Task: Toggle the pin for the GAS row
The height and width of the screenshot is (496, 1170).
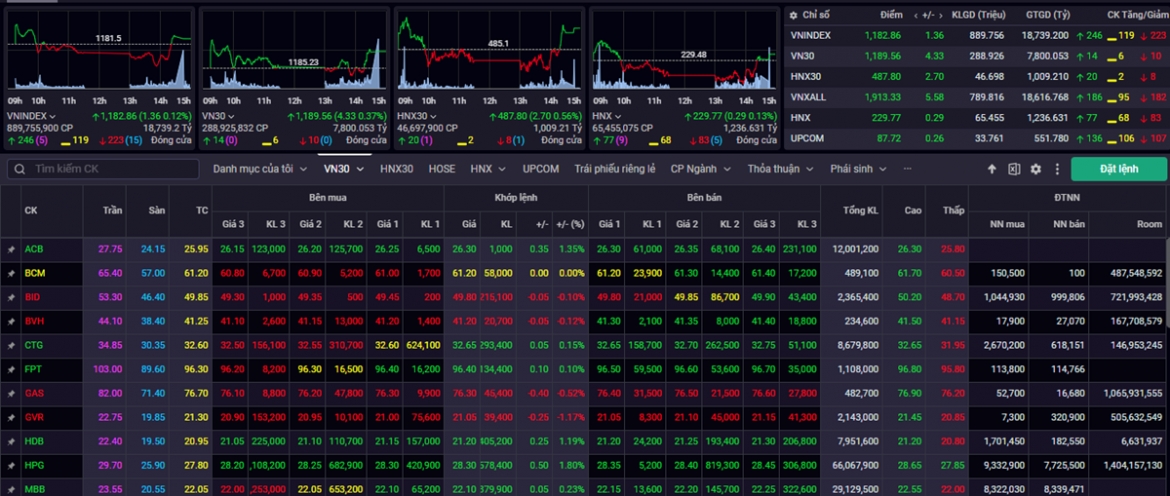Action: pyautogui.click(x=10, y=393)
